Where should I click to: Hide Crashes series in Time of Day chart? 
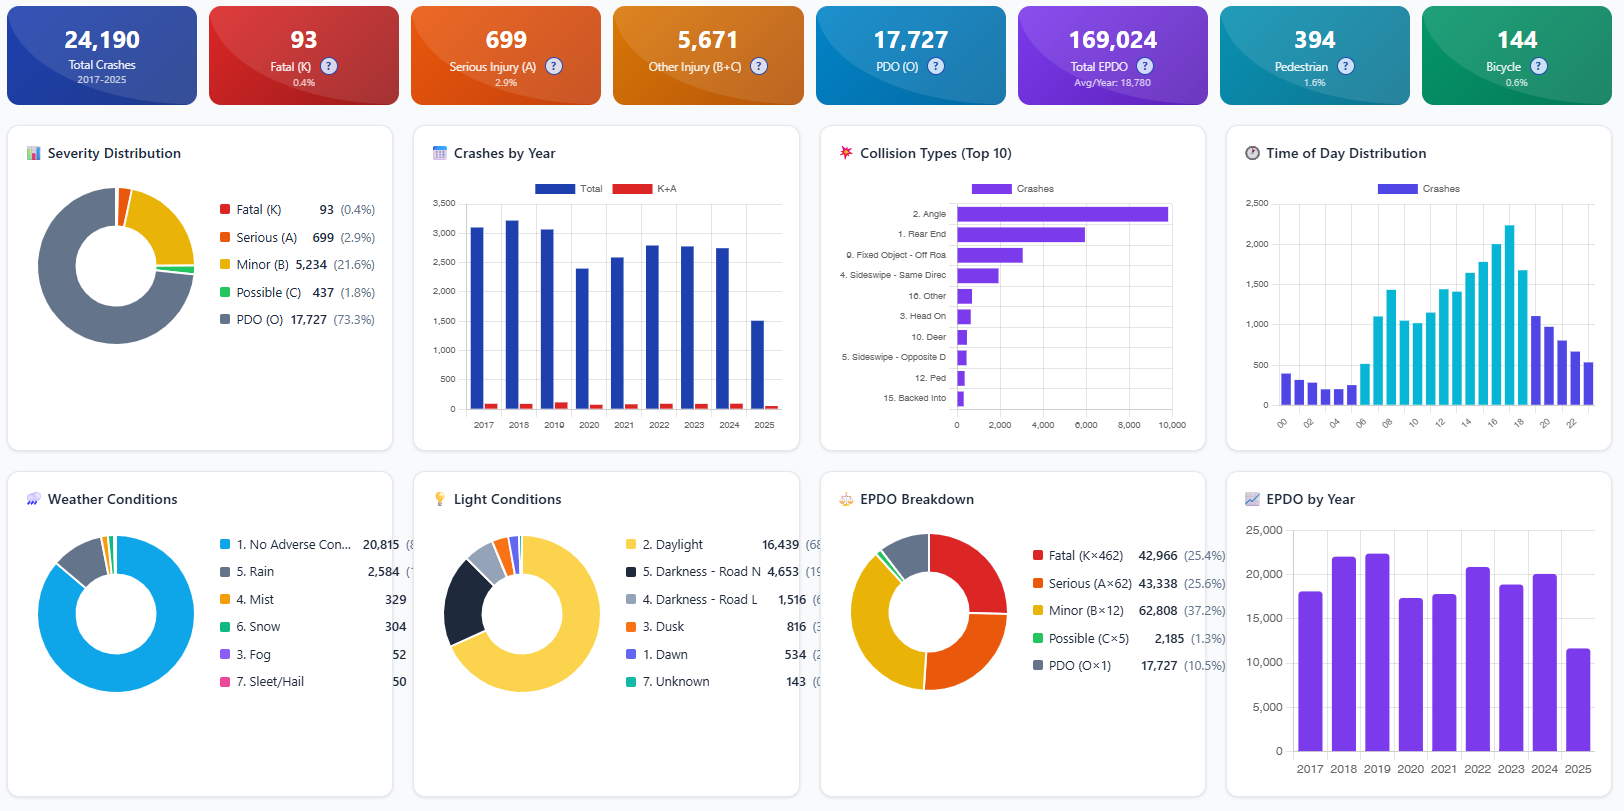1418,189
